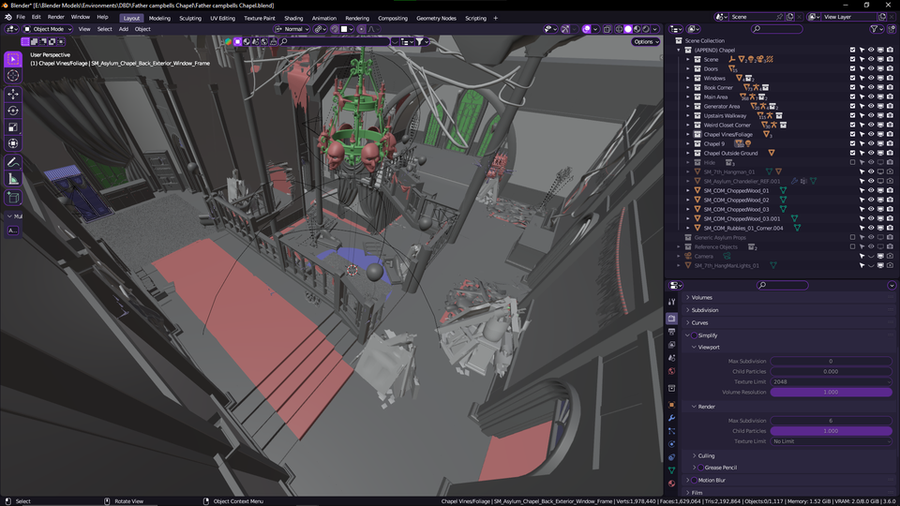Open the Physics properties tab
Image resolution: width=900 pixels, height=506 pixels.
pos(672,444)
